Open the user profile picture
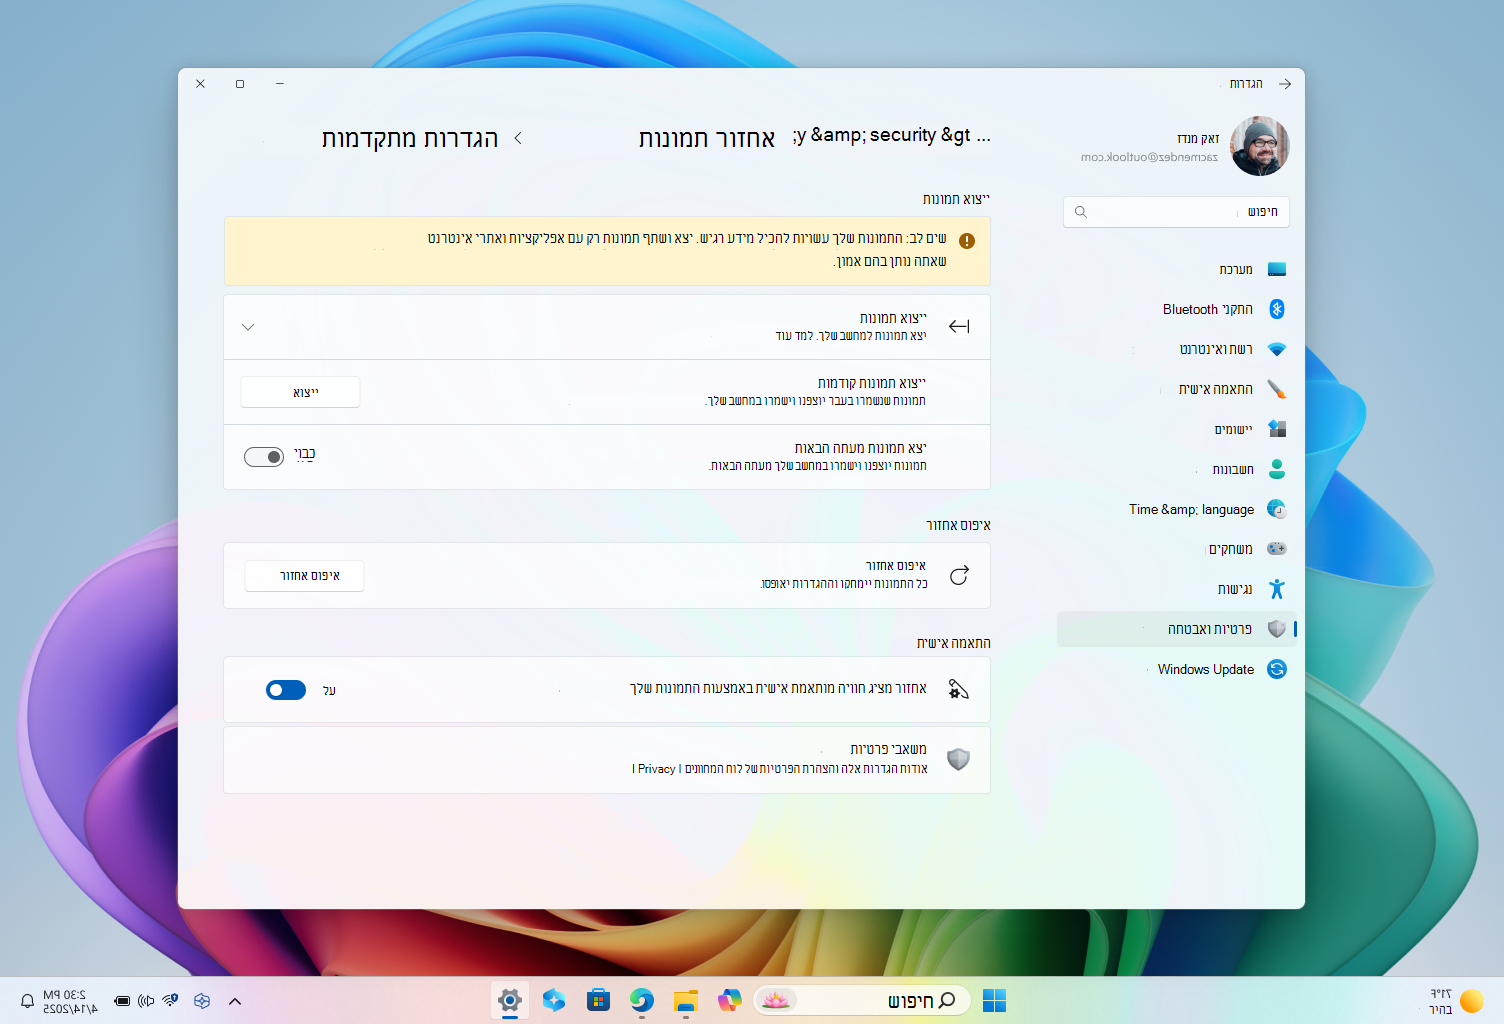 pyautogui.click(x=1259, y=146)
